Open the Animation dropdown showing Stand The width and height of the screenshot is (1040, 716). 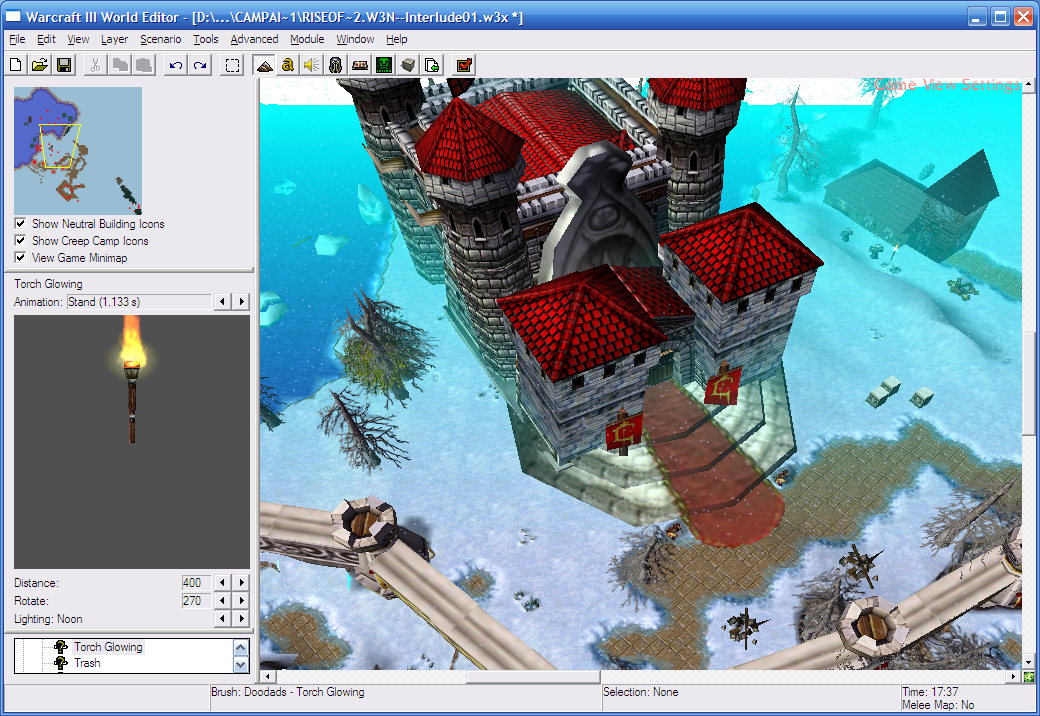click(x=139, y=302)
